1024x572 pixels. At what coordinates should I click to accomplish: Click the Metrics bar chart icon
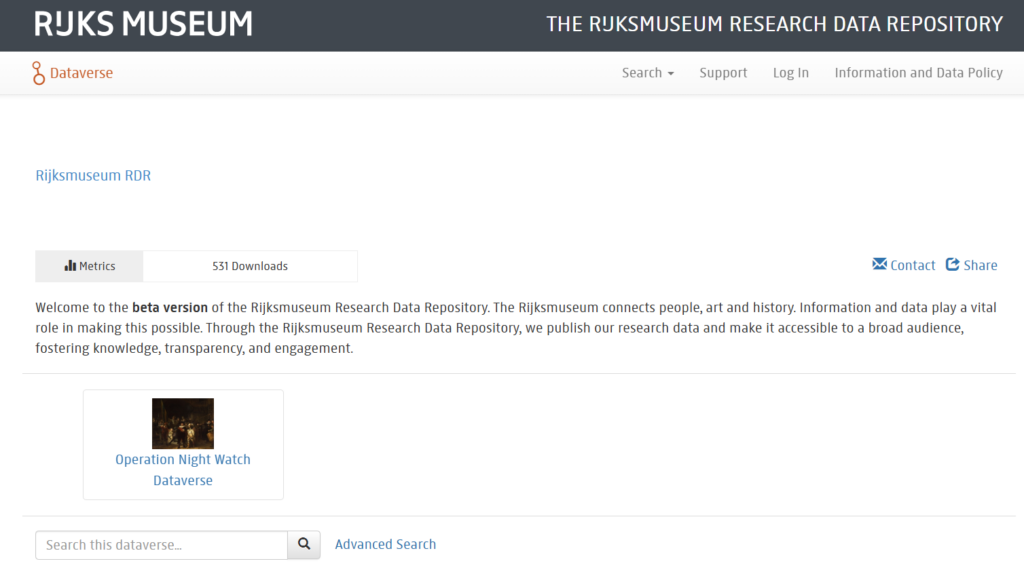tap(70, 265)
